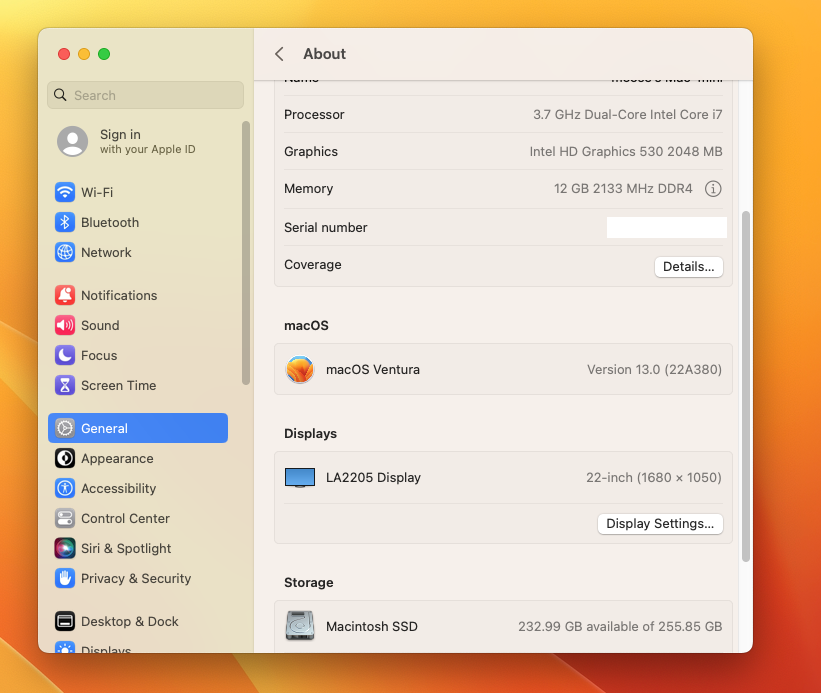This screenshot has height=693, width=821.
Task: Open Display Settings button
Action: pyautogui.click(x=660, y=523)
